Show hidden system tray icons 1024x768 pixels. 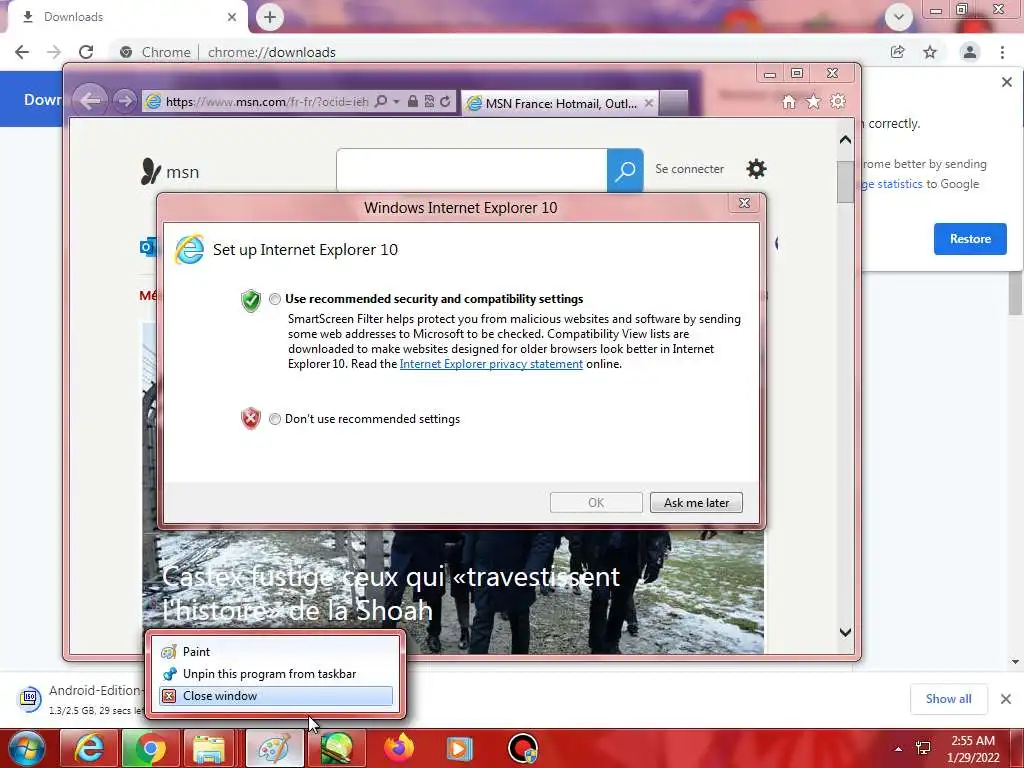(x=898, y=749)
